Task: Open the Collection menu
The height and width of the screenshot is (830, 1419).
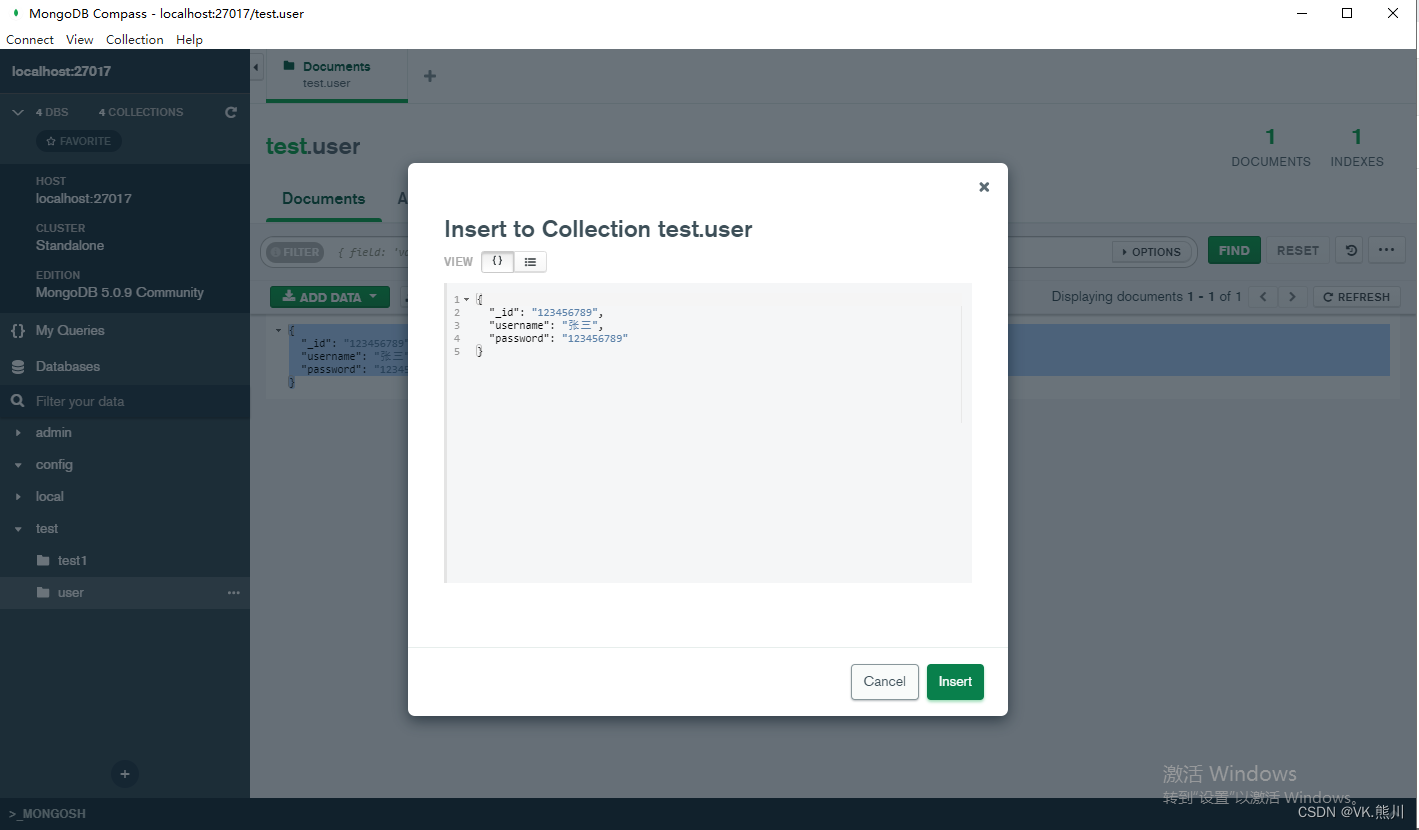Action: click(x=135, y=40)
